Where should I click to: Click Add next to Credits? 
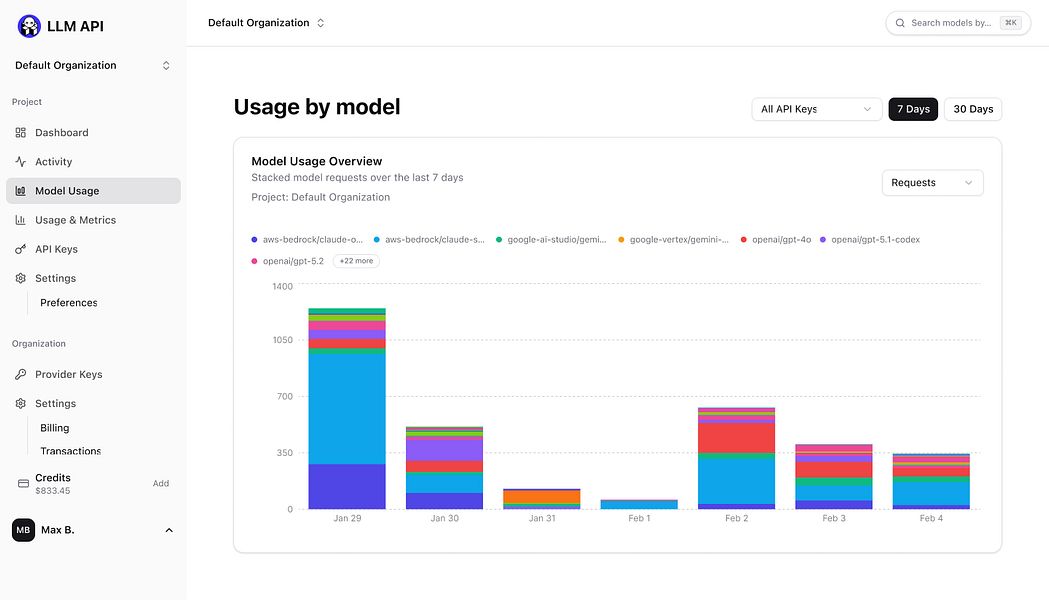pos(161,484)
